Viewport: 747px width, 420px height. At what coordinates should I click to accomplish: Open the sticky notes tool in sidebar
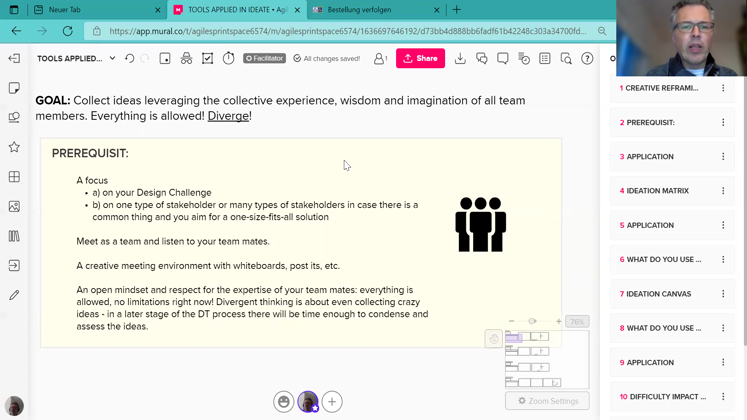[14, 88]
